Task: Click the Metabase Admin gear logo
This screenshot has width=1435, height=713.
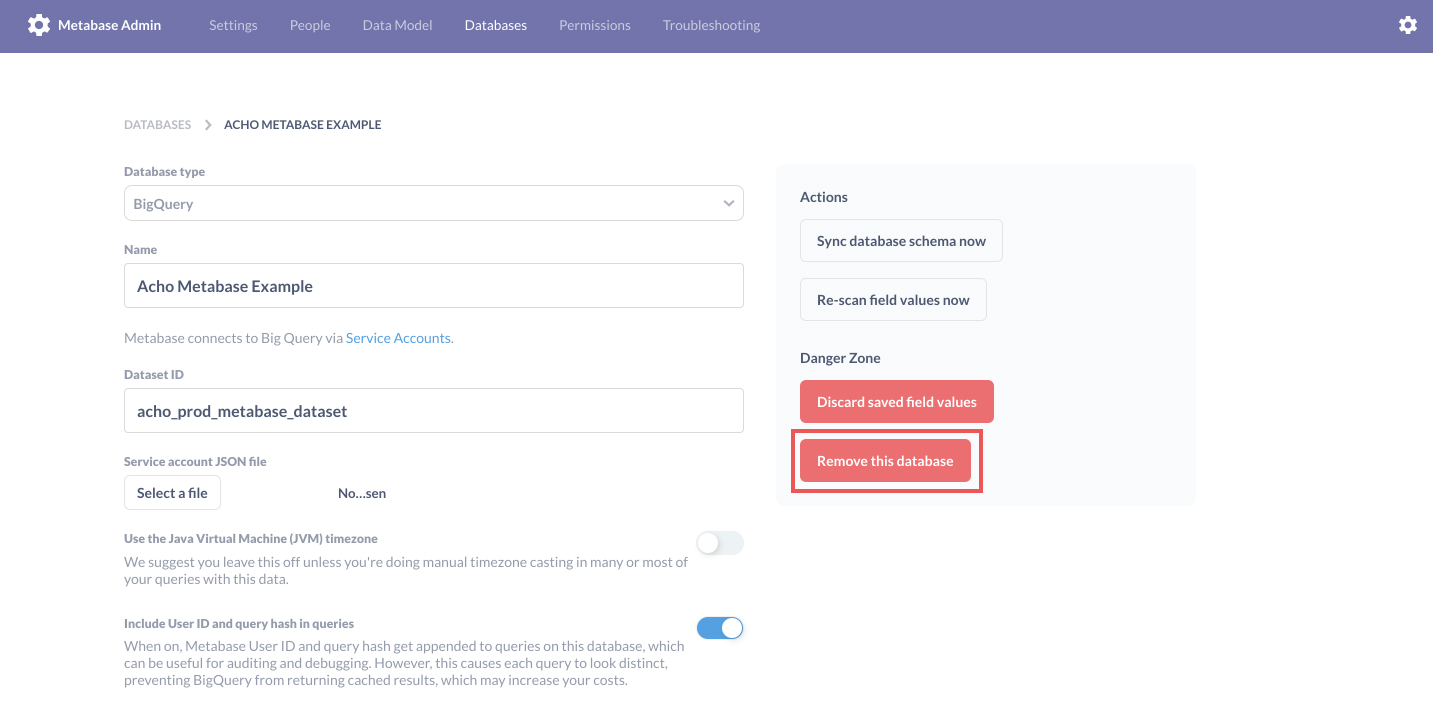Action: (39, 25)
